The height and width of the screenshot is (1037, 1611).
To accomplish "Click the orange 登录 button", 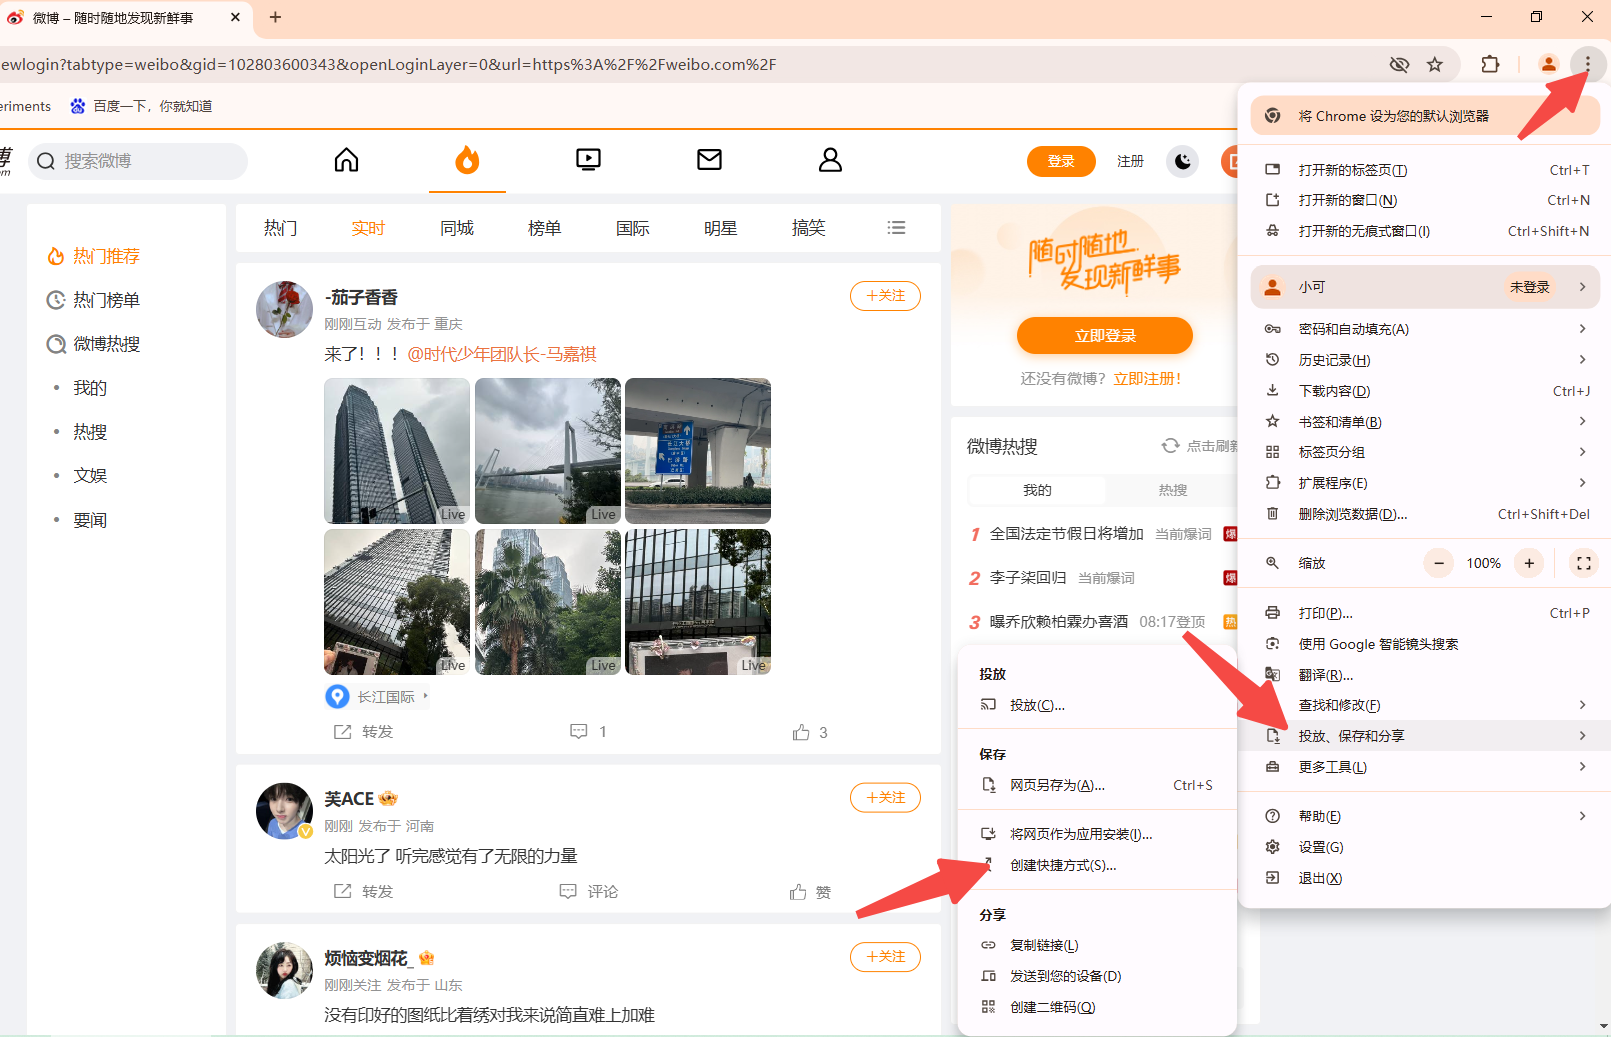I will coord(1061,161).
